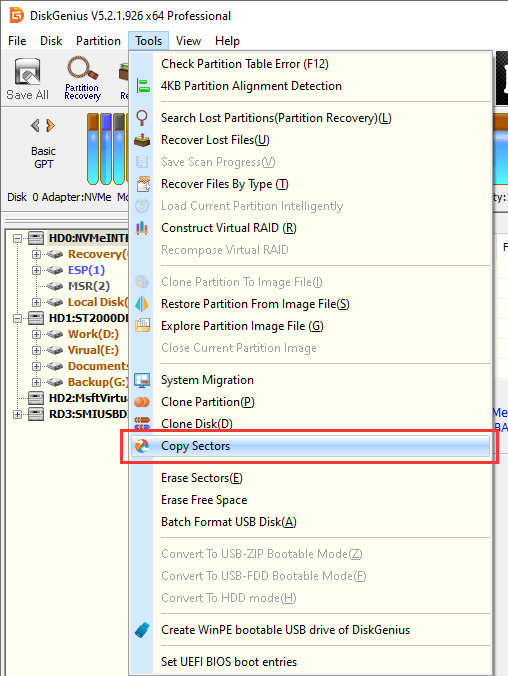Open the Partition menu
This screenshot has height=676, width=508.
[x=98, y=41]
